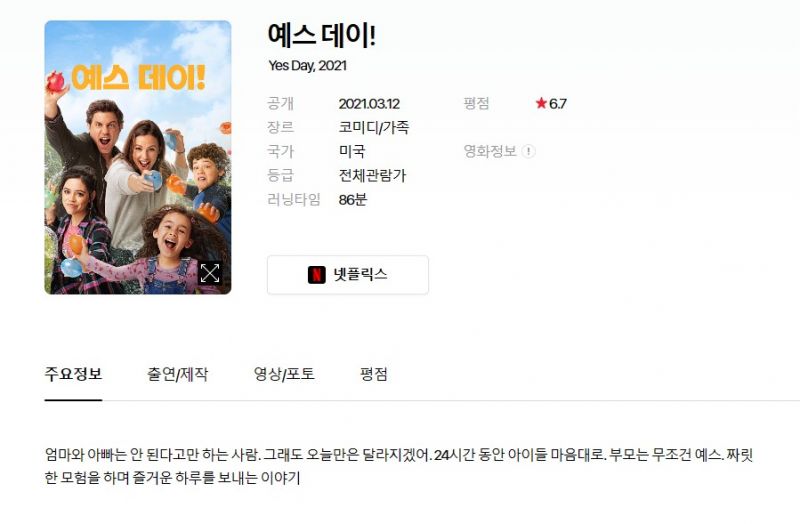This screenshot has height=524, width=800.
Task: Click the Yes Day movie poster thumbnail
Action: [138, 157]
